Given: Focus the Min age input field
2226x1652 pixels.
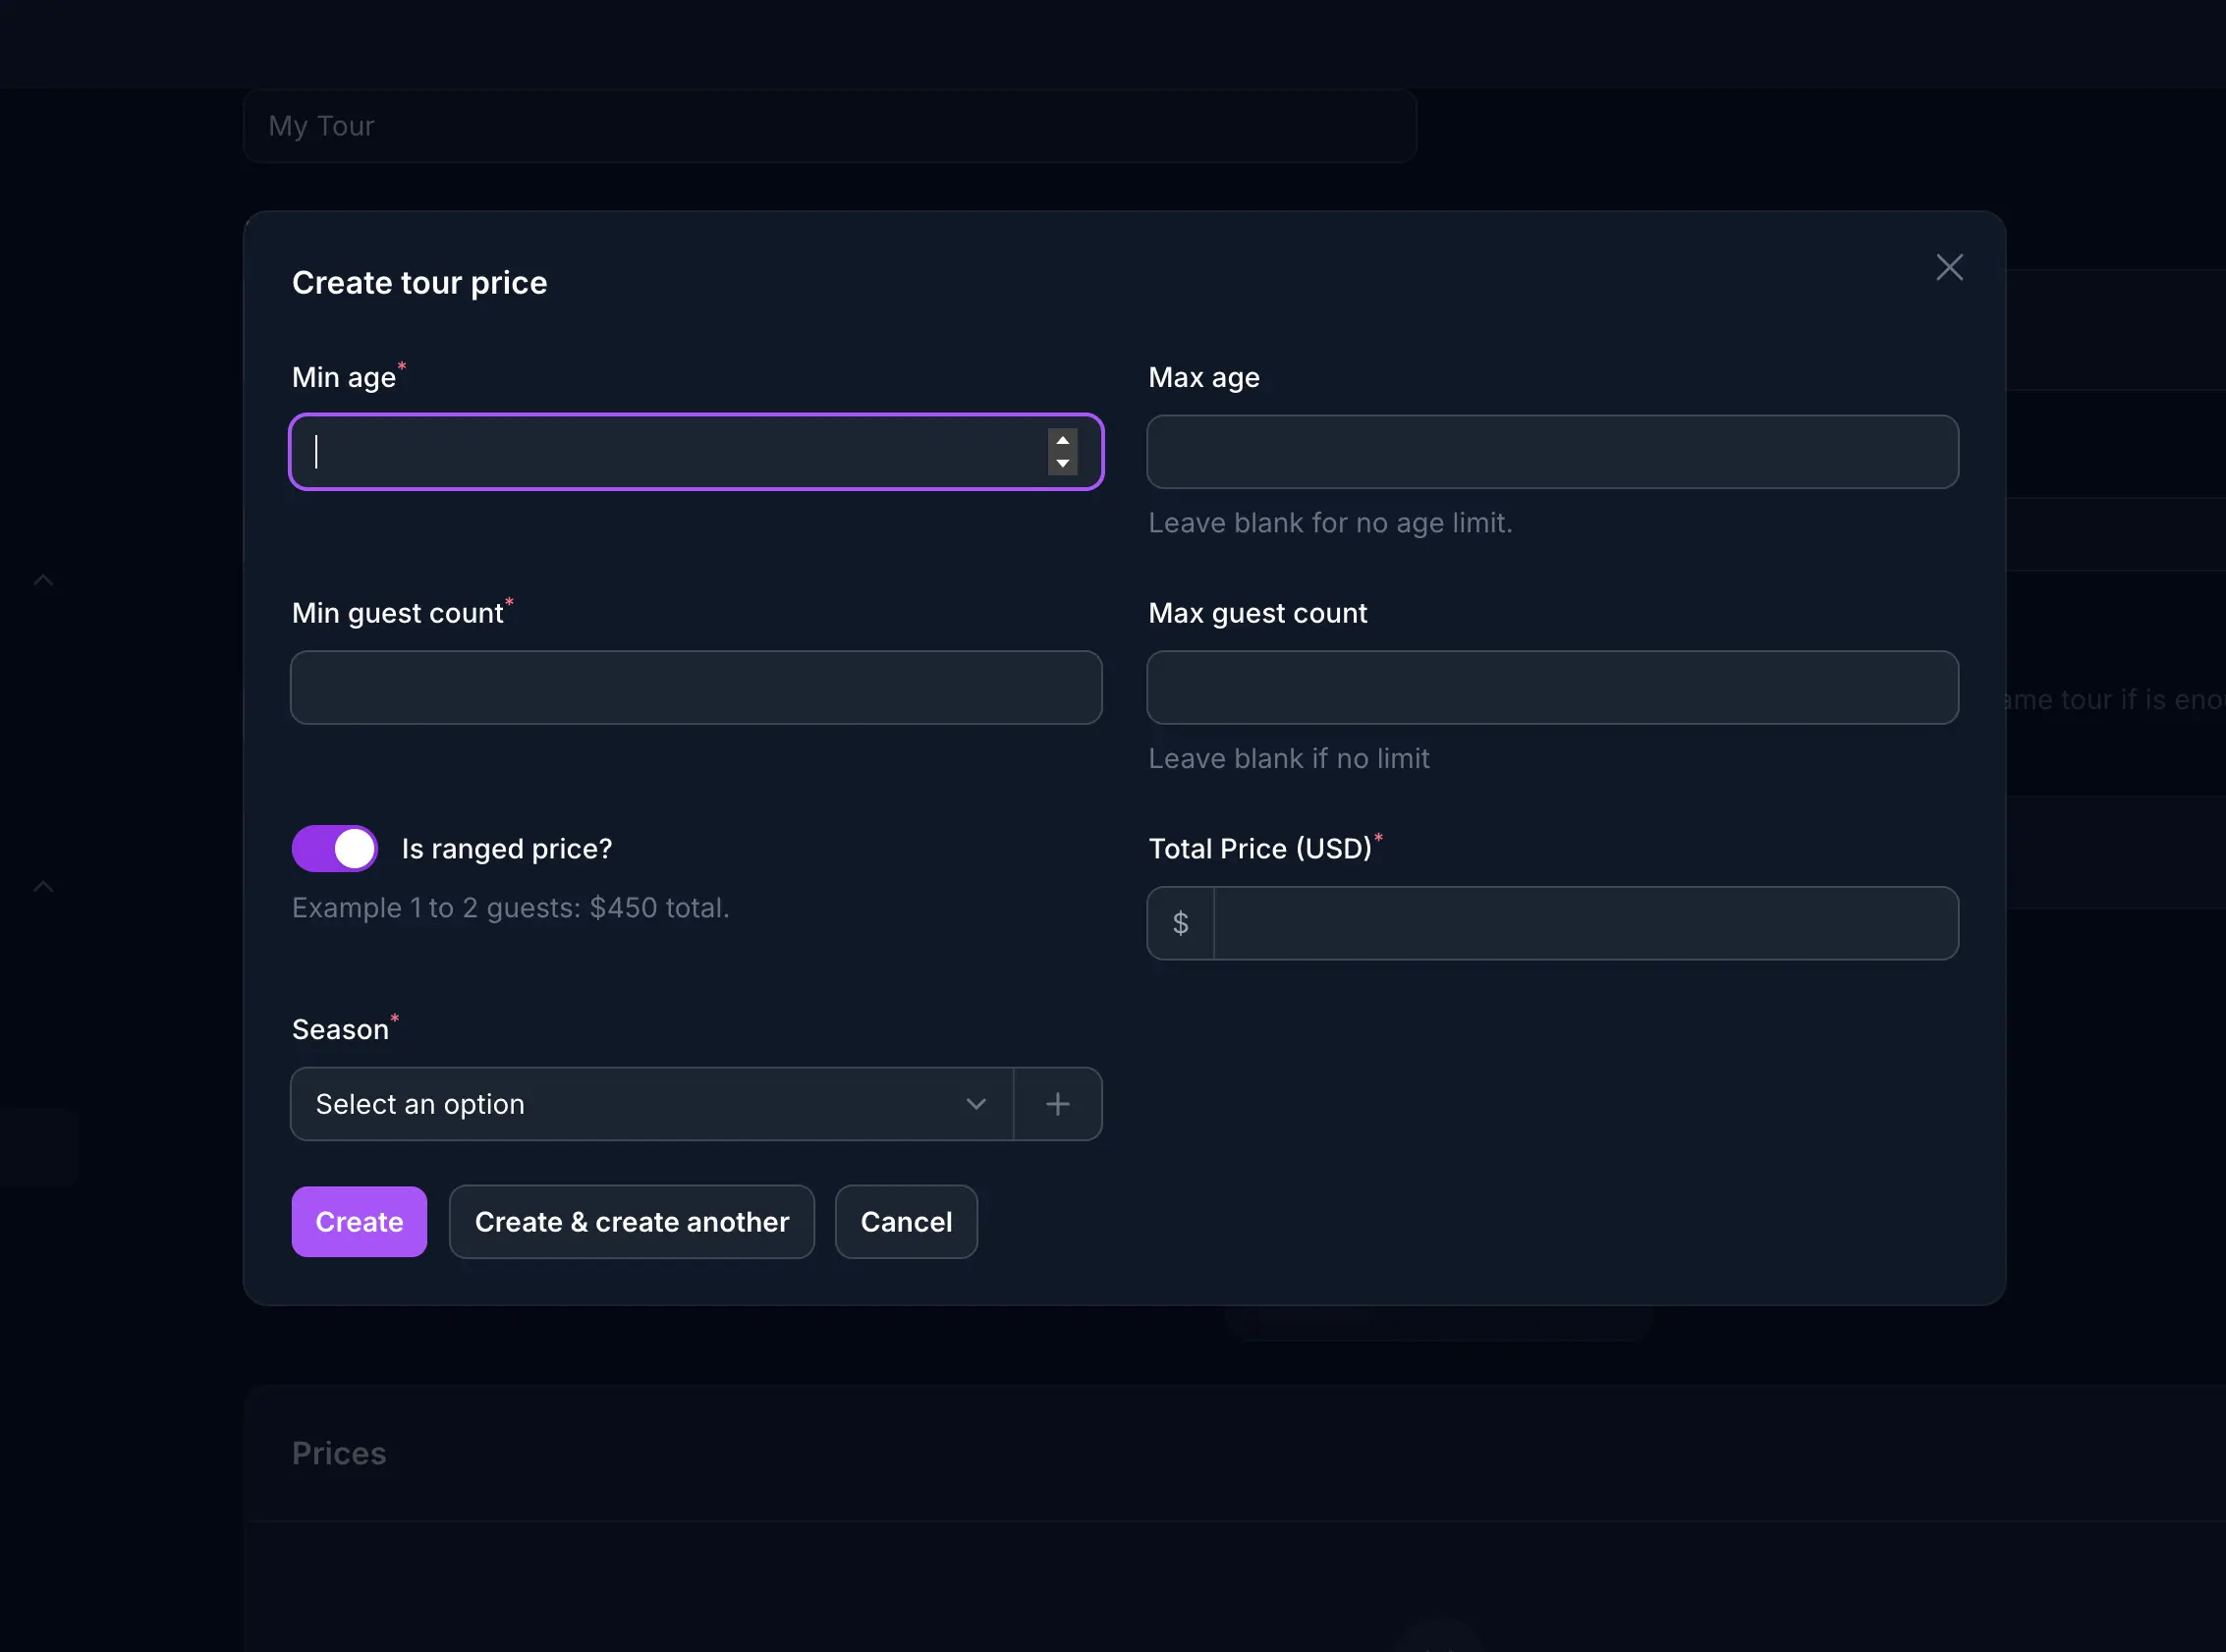Looking at the screenshot, I should 670,452.
